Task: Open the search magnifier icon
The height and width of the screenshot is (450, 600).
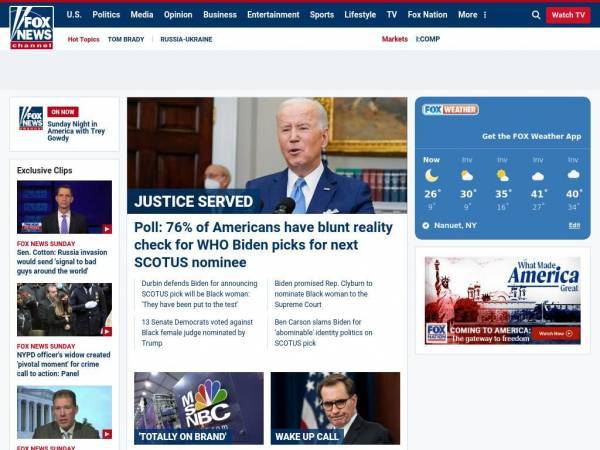Action: (536, 15)
